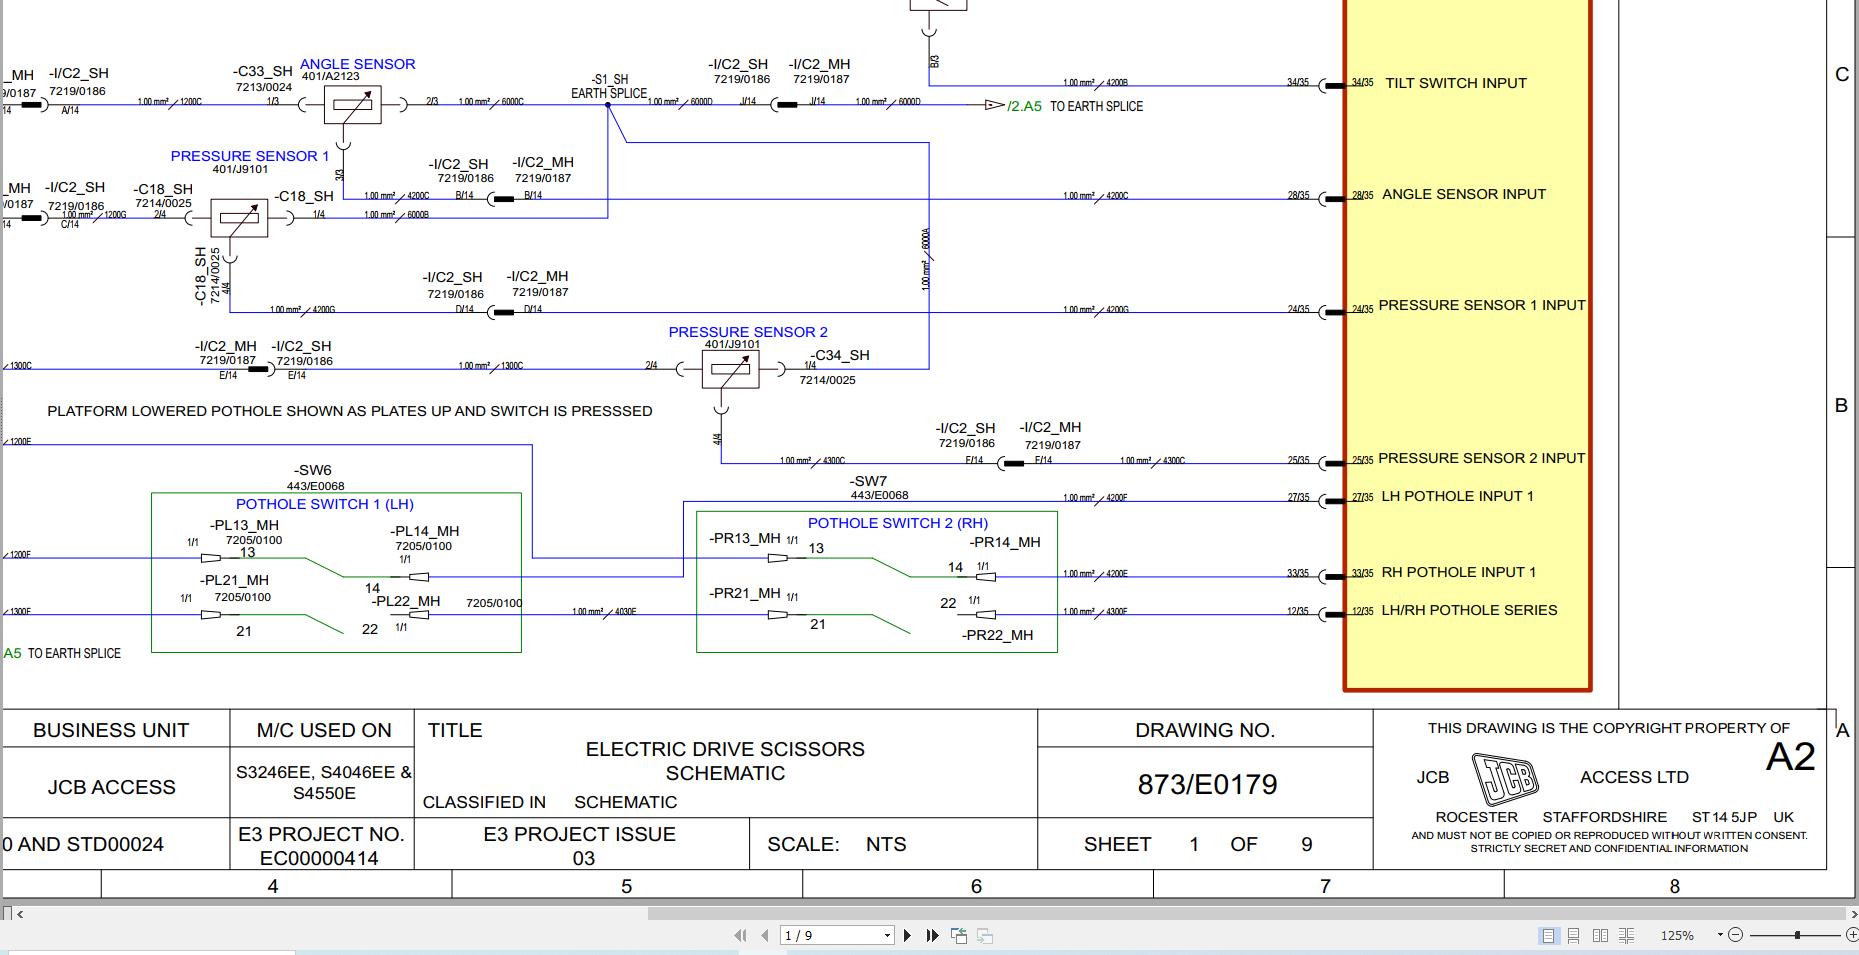This screenshot has height=955, width=1859.
Task: Click the POTHOLE SWITCH 1 (LH) title
Action: tap(325, 504)
